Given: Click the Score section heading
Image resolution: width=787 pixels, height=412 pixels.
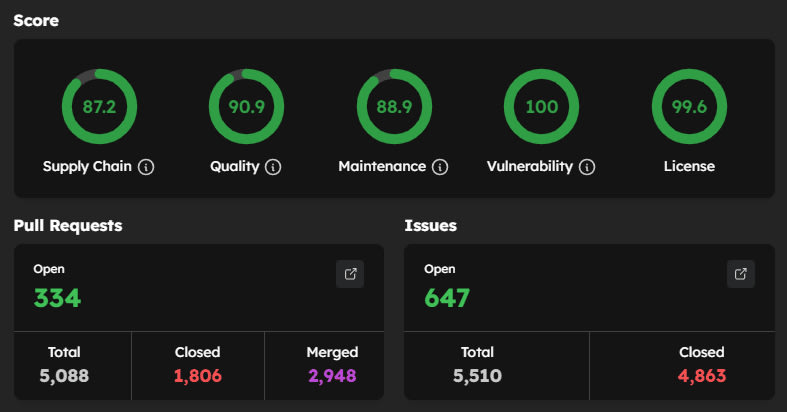Looking at the screenshot, I should (x=36, y=20).
